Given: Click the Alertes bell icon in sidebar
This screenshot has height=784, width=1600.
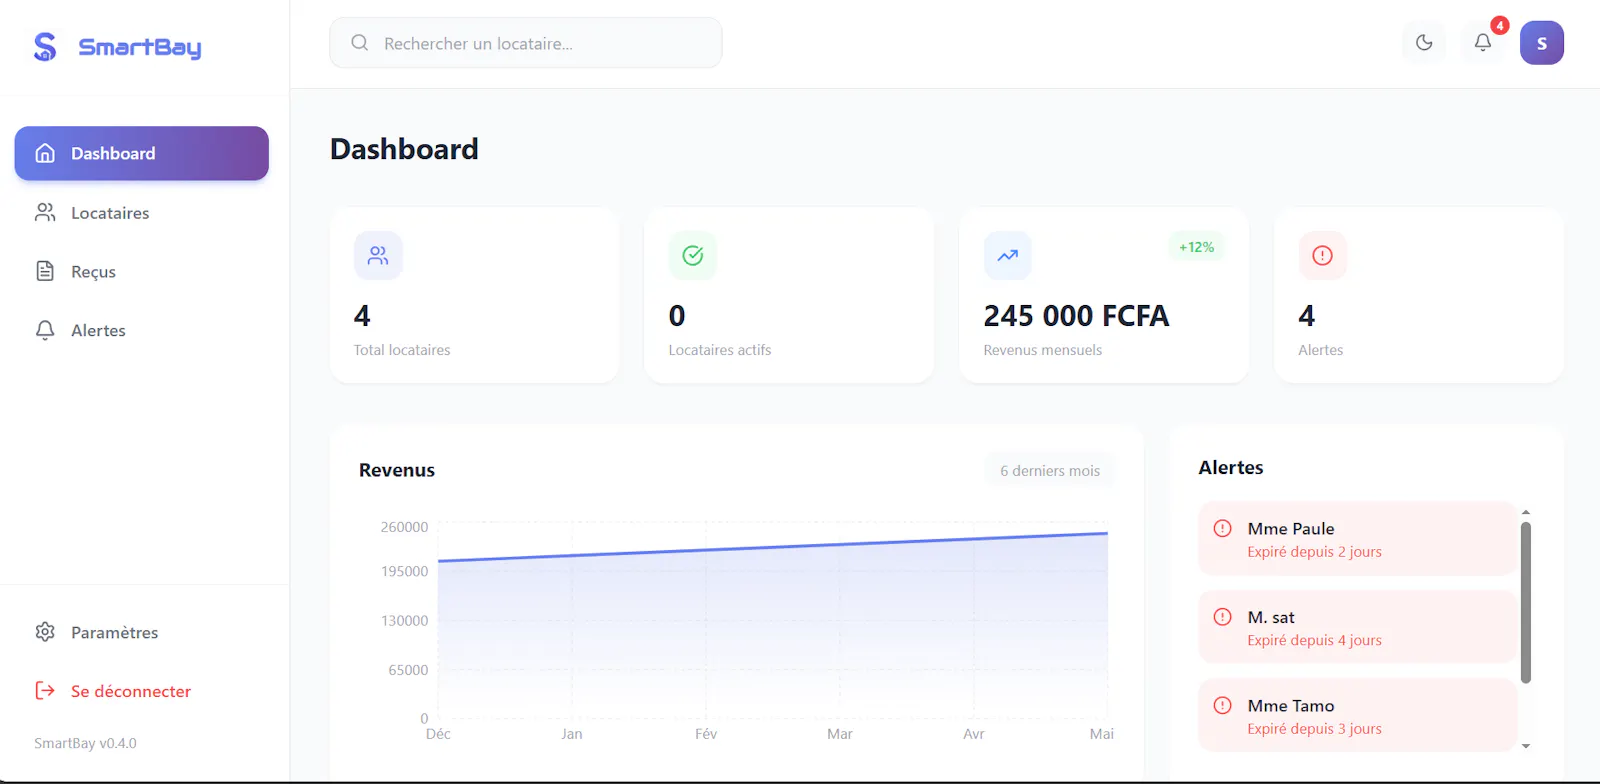Looking at the screenshot, I should tap(45, 330).
